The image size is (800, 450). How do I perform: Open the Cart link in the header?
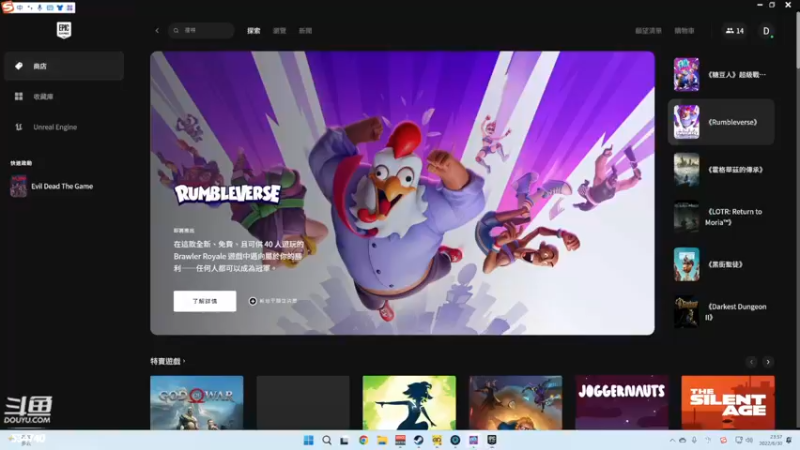click(x=684, y=31)
